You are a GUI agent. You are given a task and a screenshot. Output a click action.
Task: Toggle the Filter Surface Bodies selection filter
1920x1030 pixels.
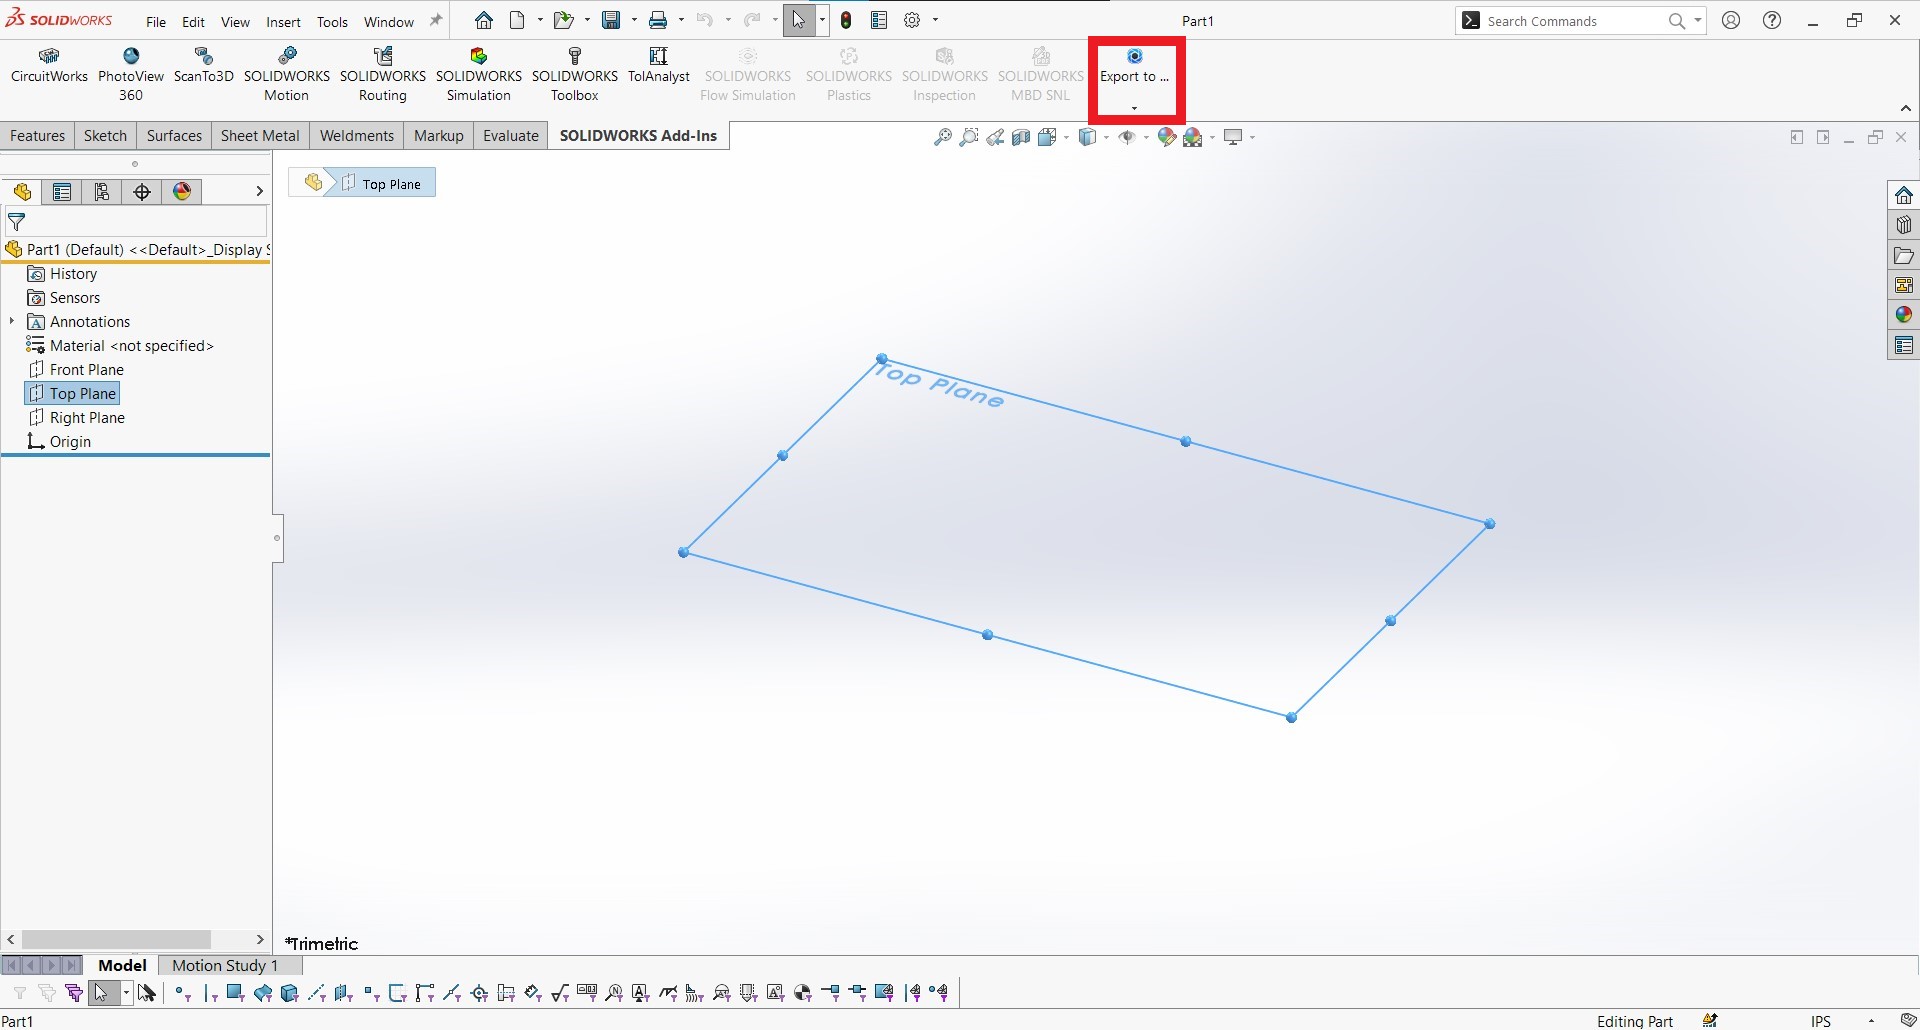click(263, 993)
